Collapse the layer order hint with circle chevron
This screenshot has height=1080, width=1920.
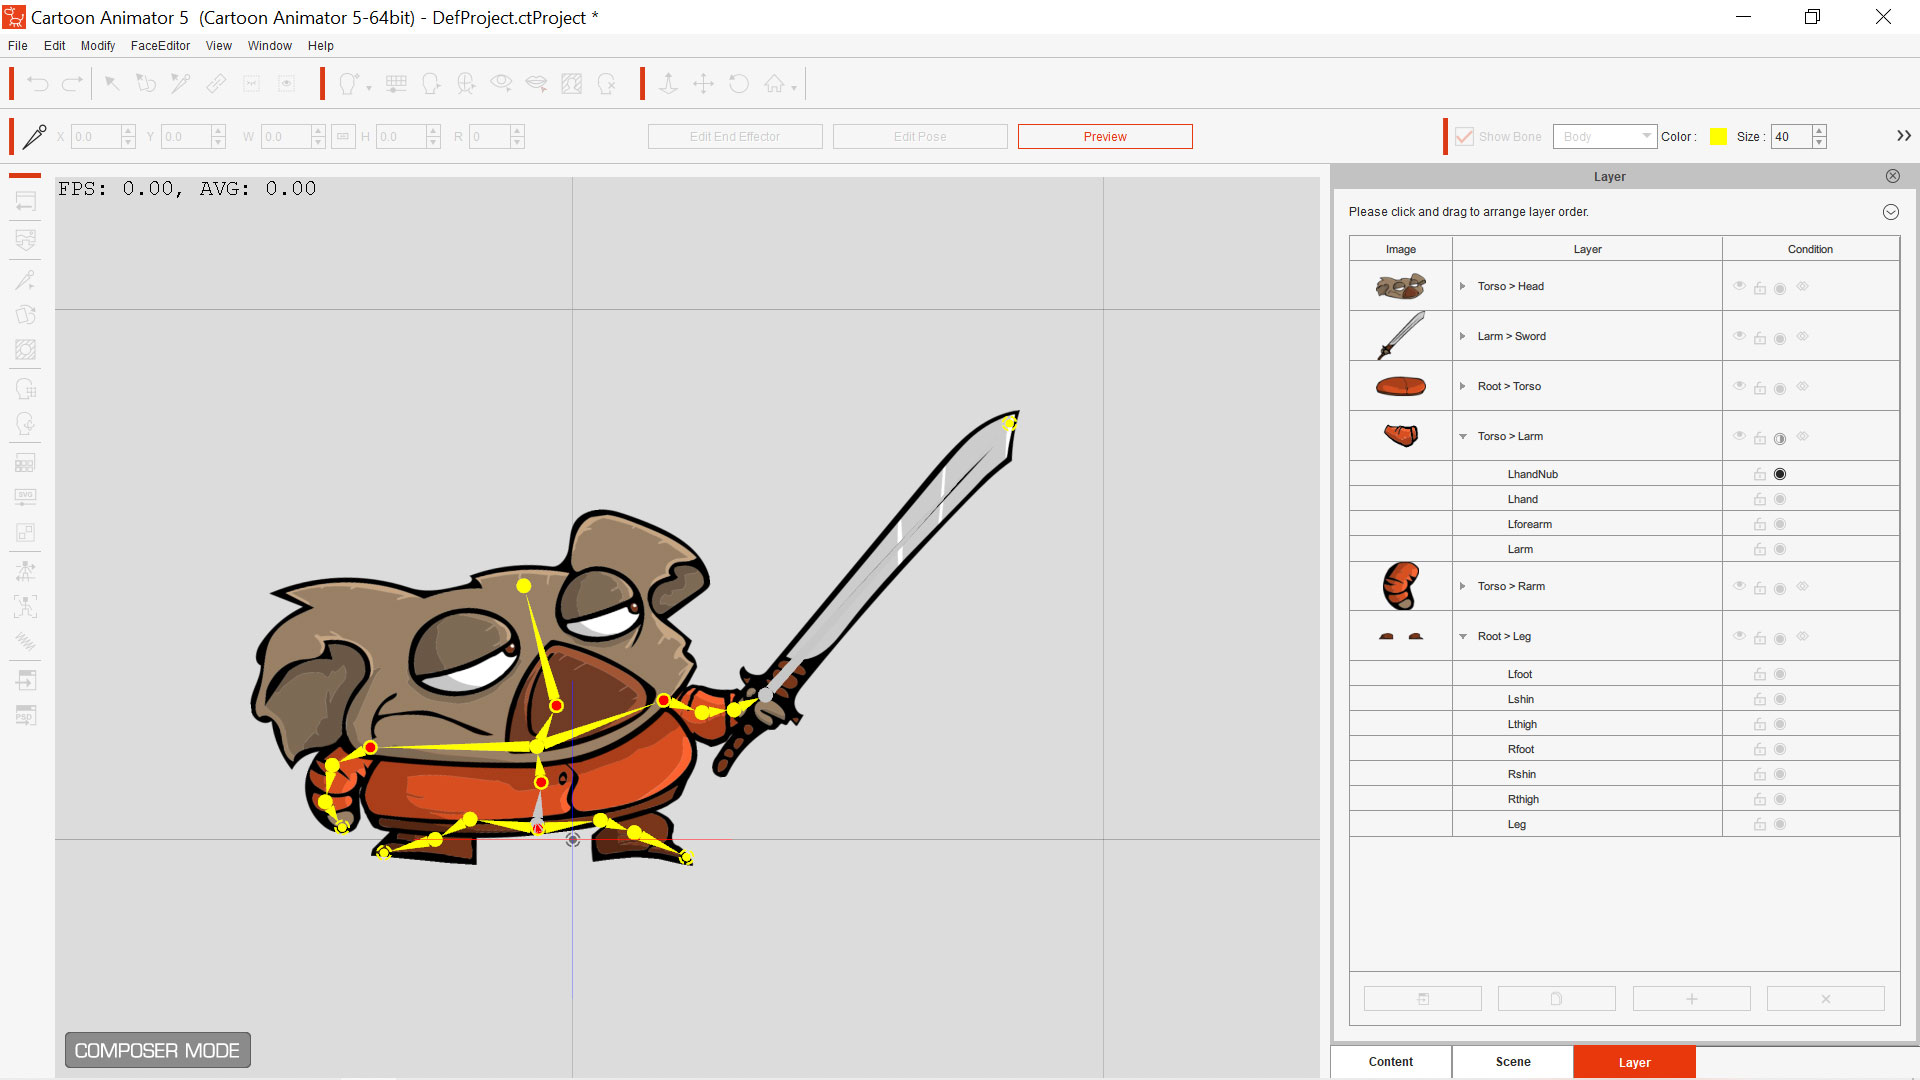pos(1890,212)
